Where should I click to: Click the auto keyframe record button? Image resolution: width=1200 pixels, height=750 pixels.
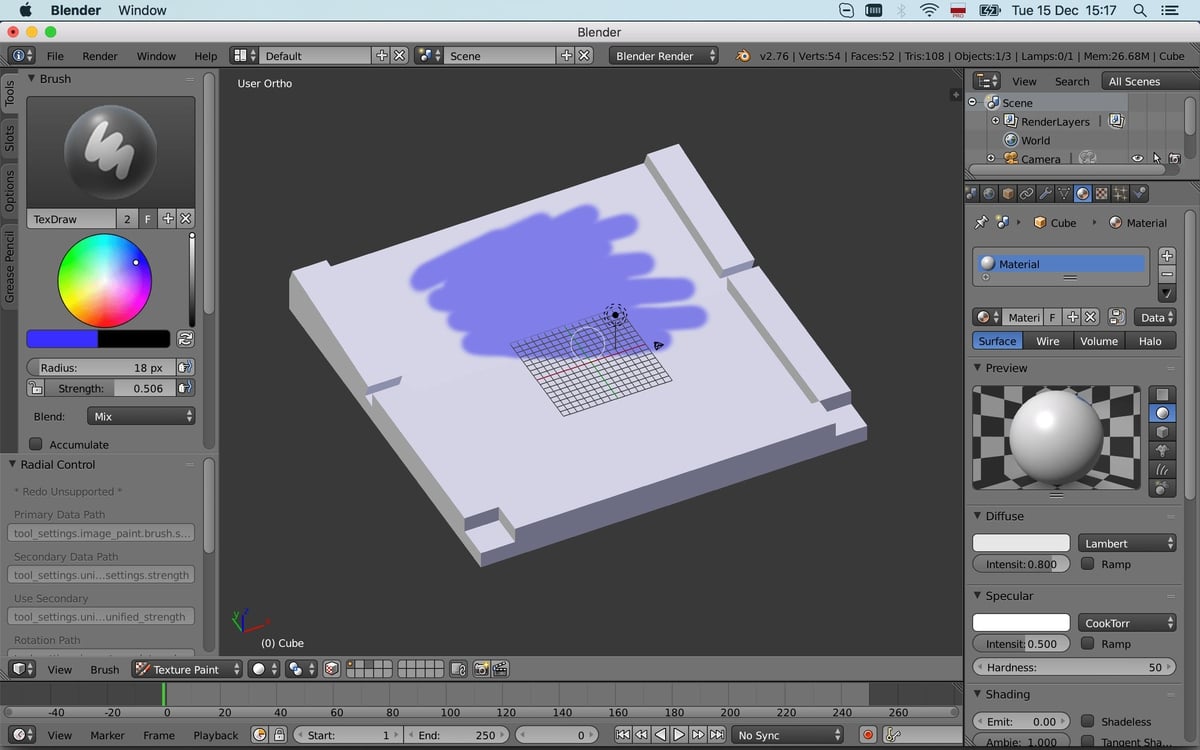tap(868, 735)
